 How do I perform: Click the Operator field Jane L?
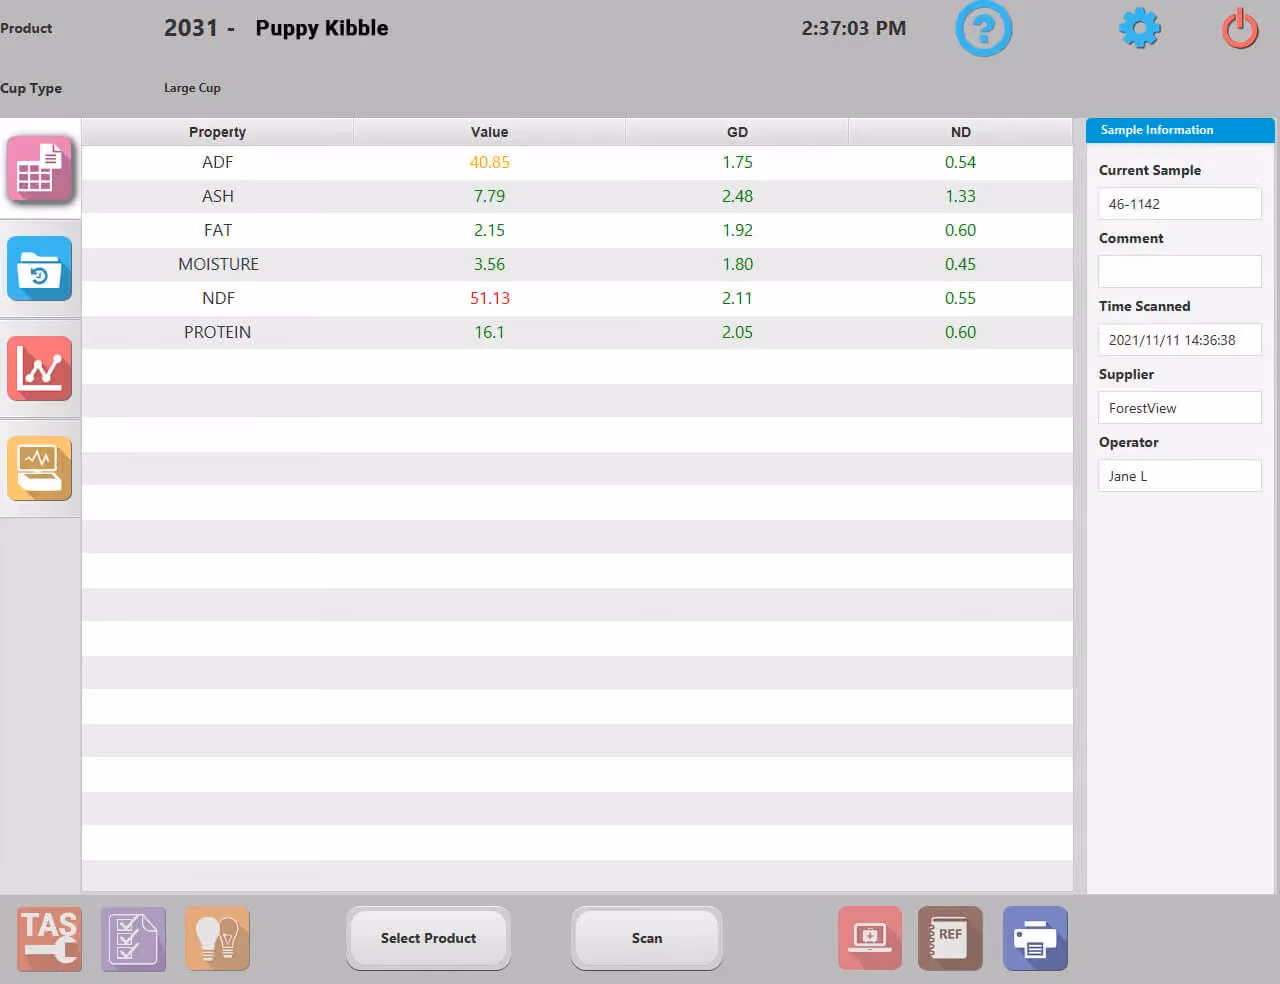1180,476
